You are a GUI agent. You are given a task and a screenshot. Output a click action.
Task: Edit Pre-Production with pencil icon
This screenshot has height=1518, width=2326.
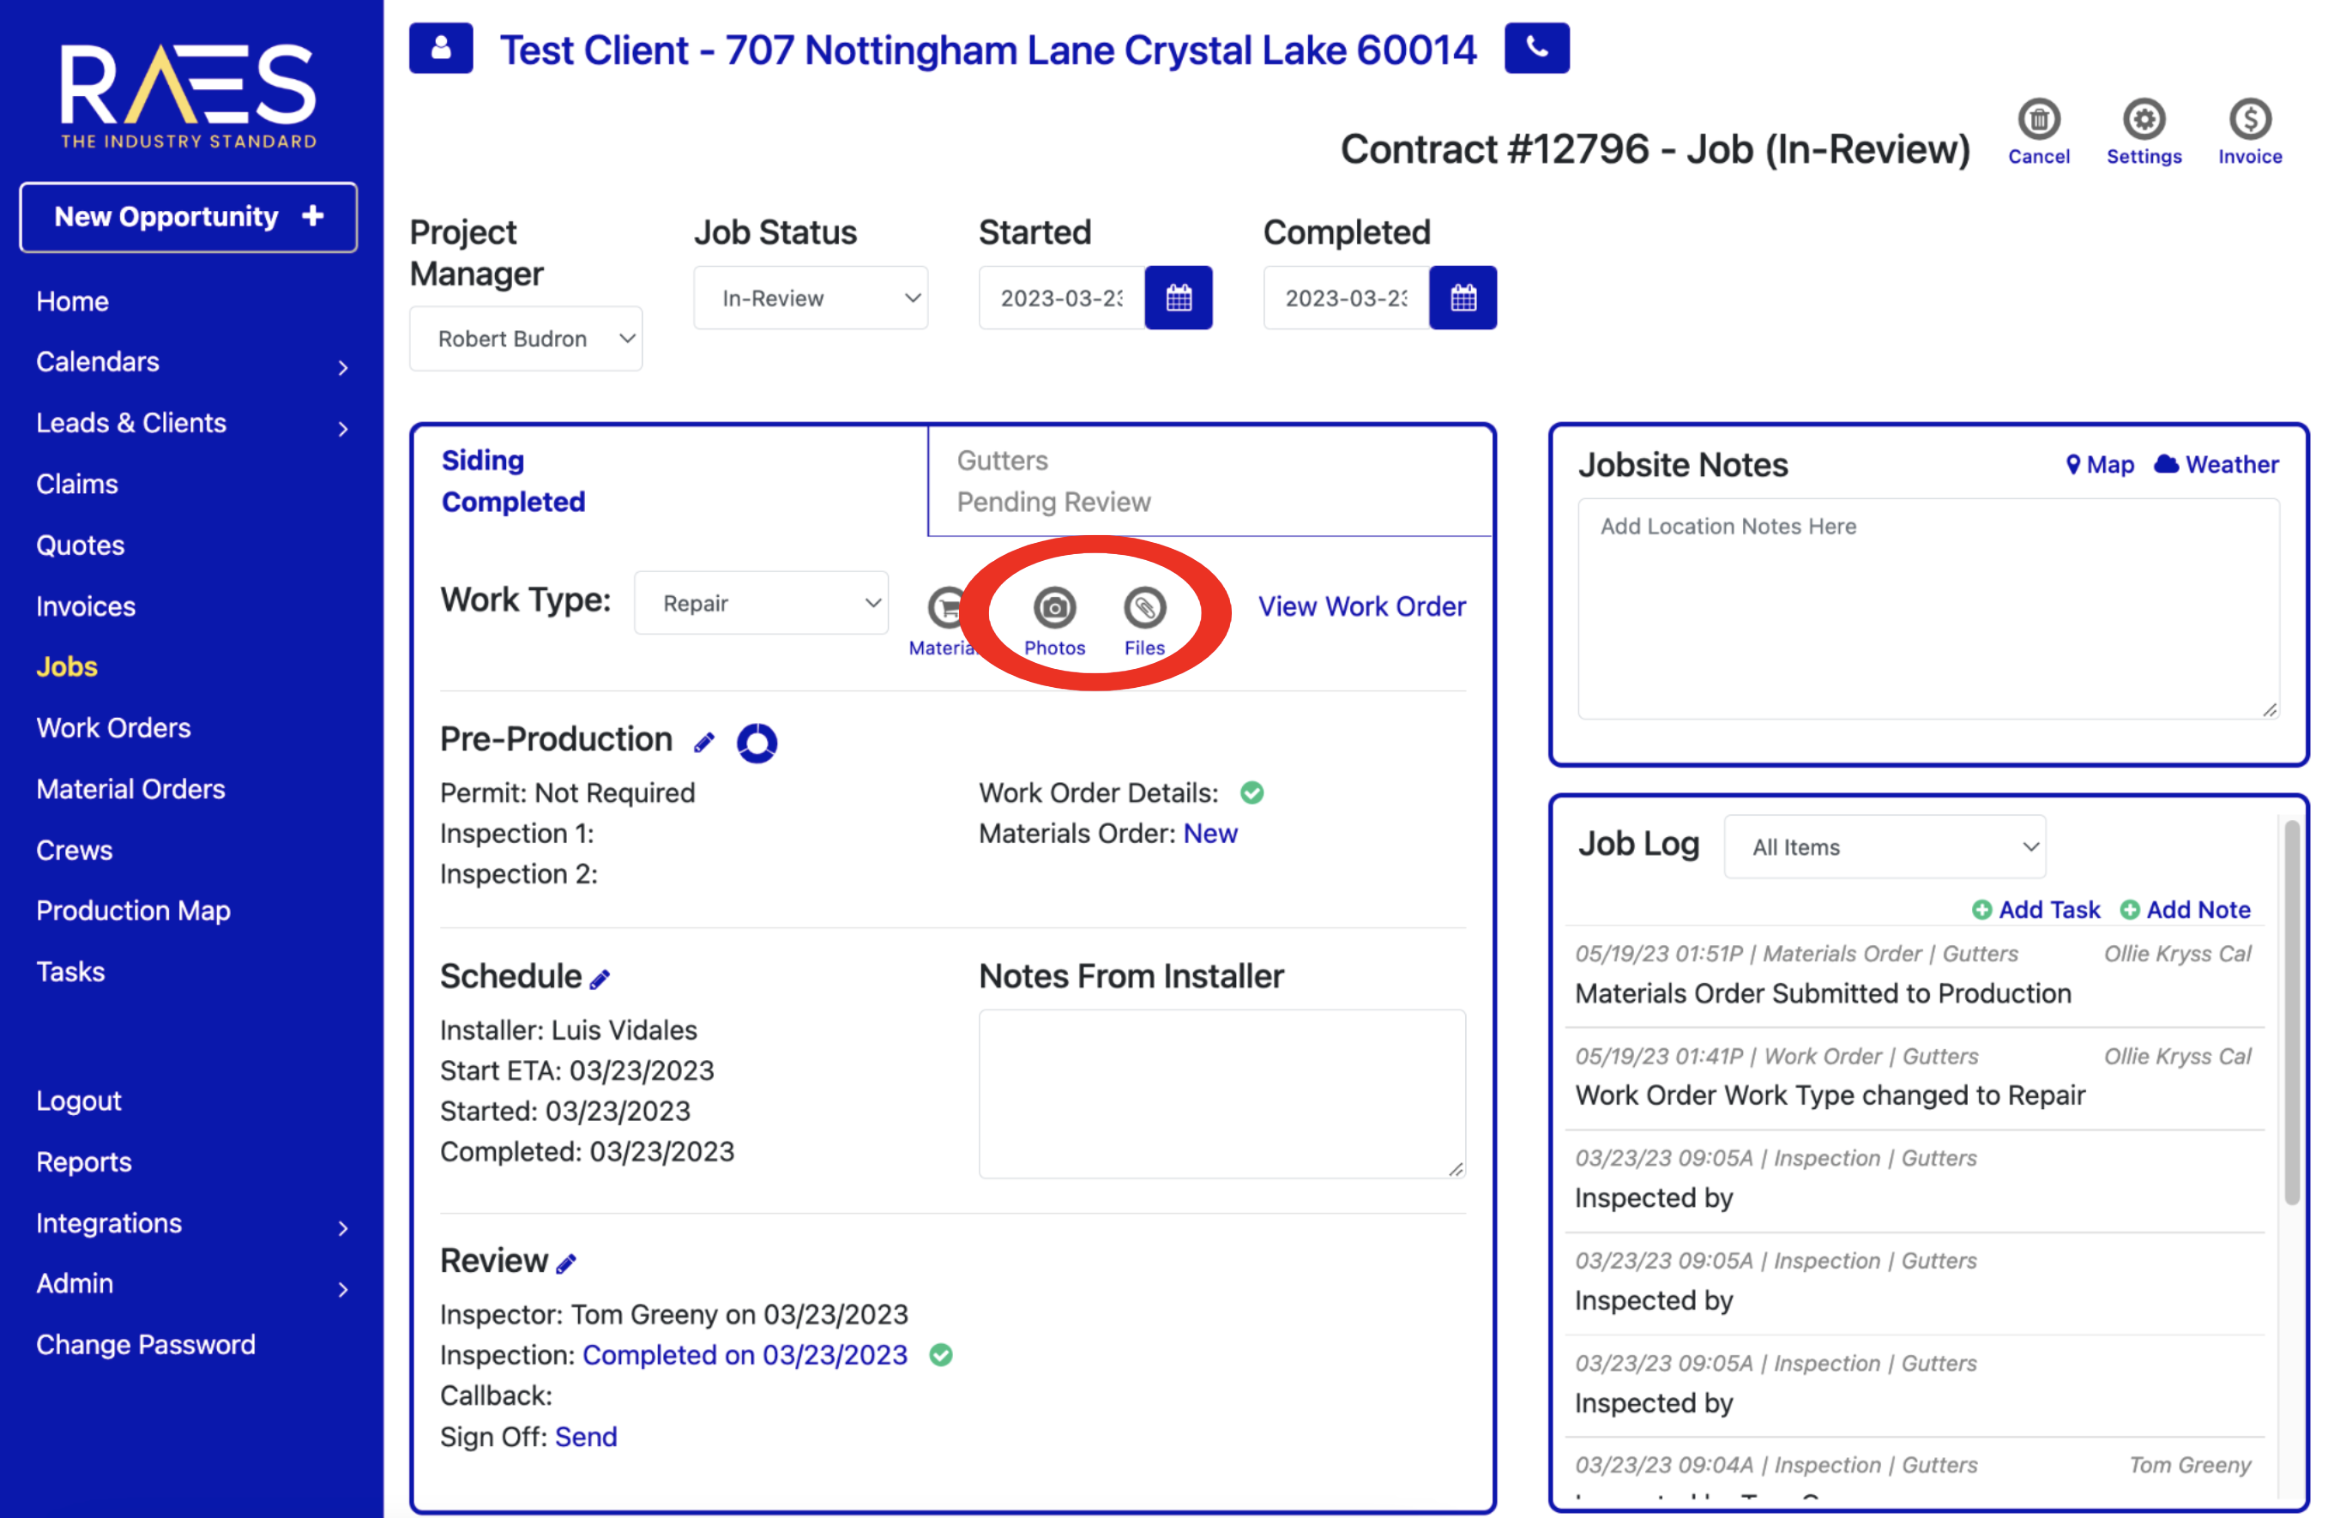click(704, 742)
